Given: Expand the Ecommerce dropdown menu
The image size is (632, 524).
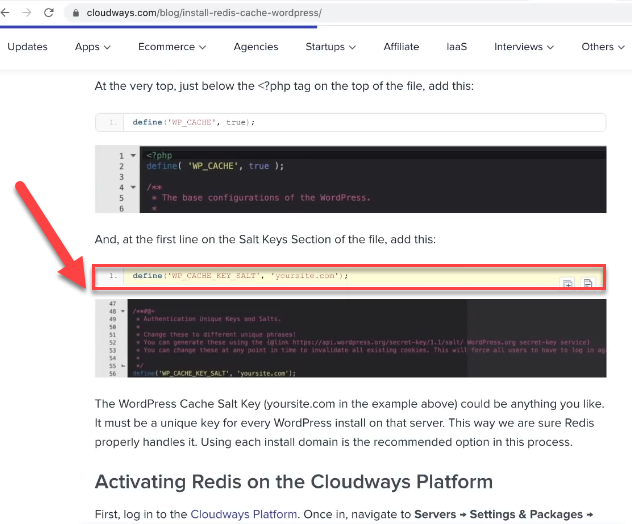Looking at the screenshot, I should 172,47.
